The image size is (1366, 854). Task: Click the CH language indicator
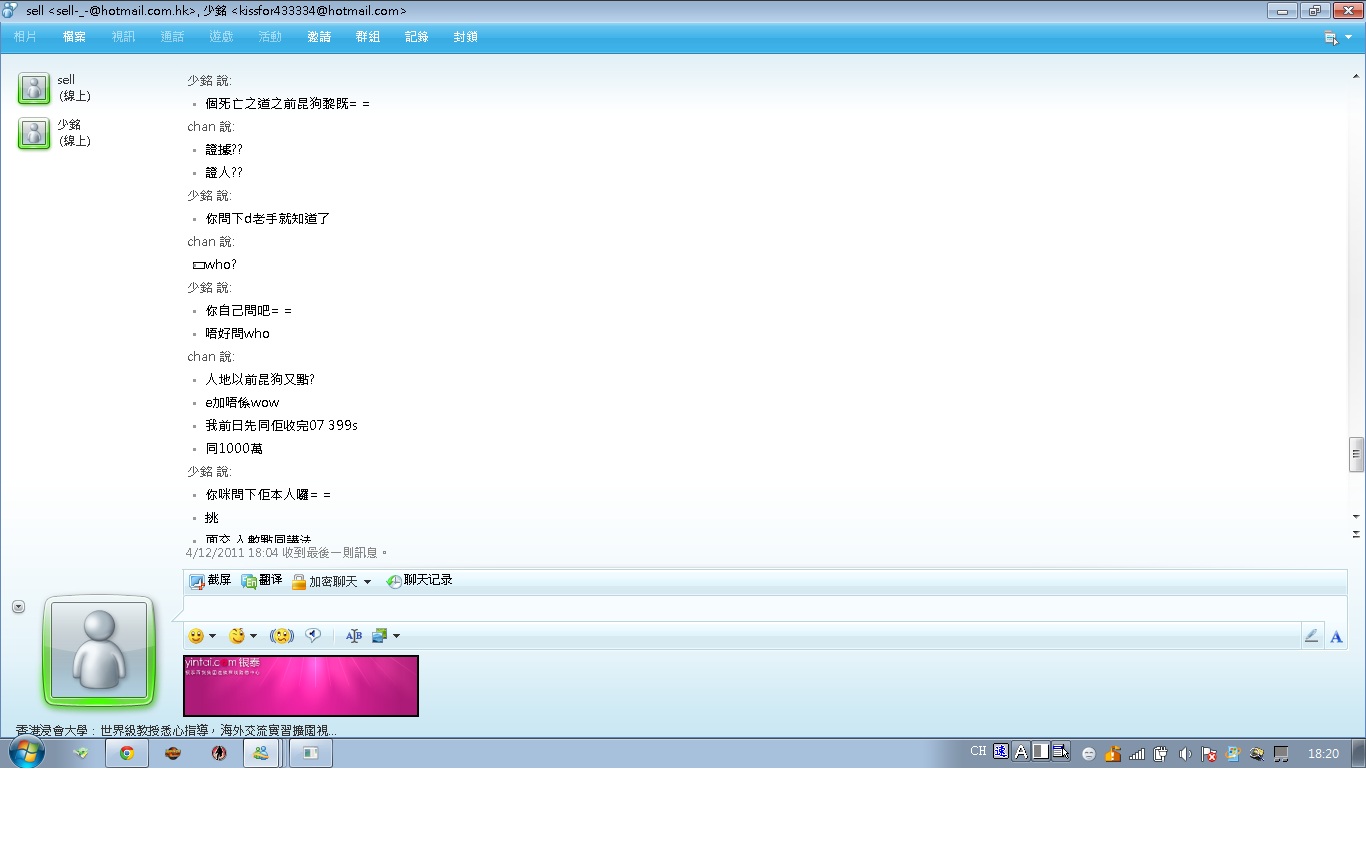pos(978,752)
